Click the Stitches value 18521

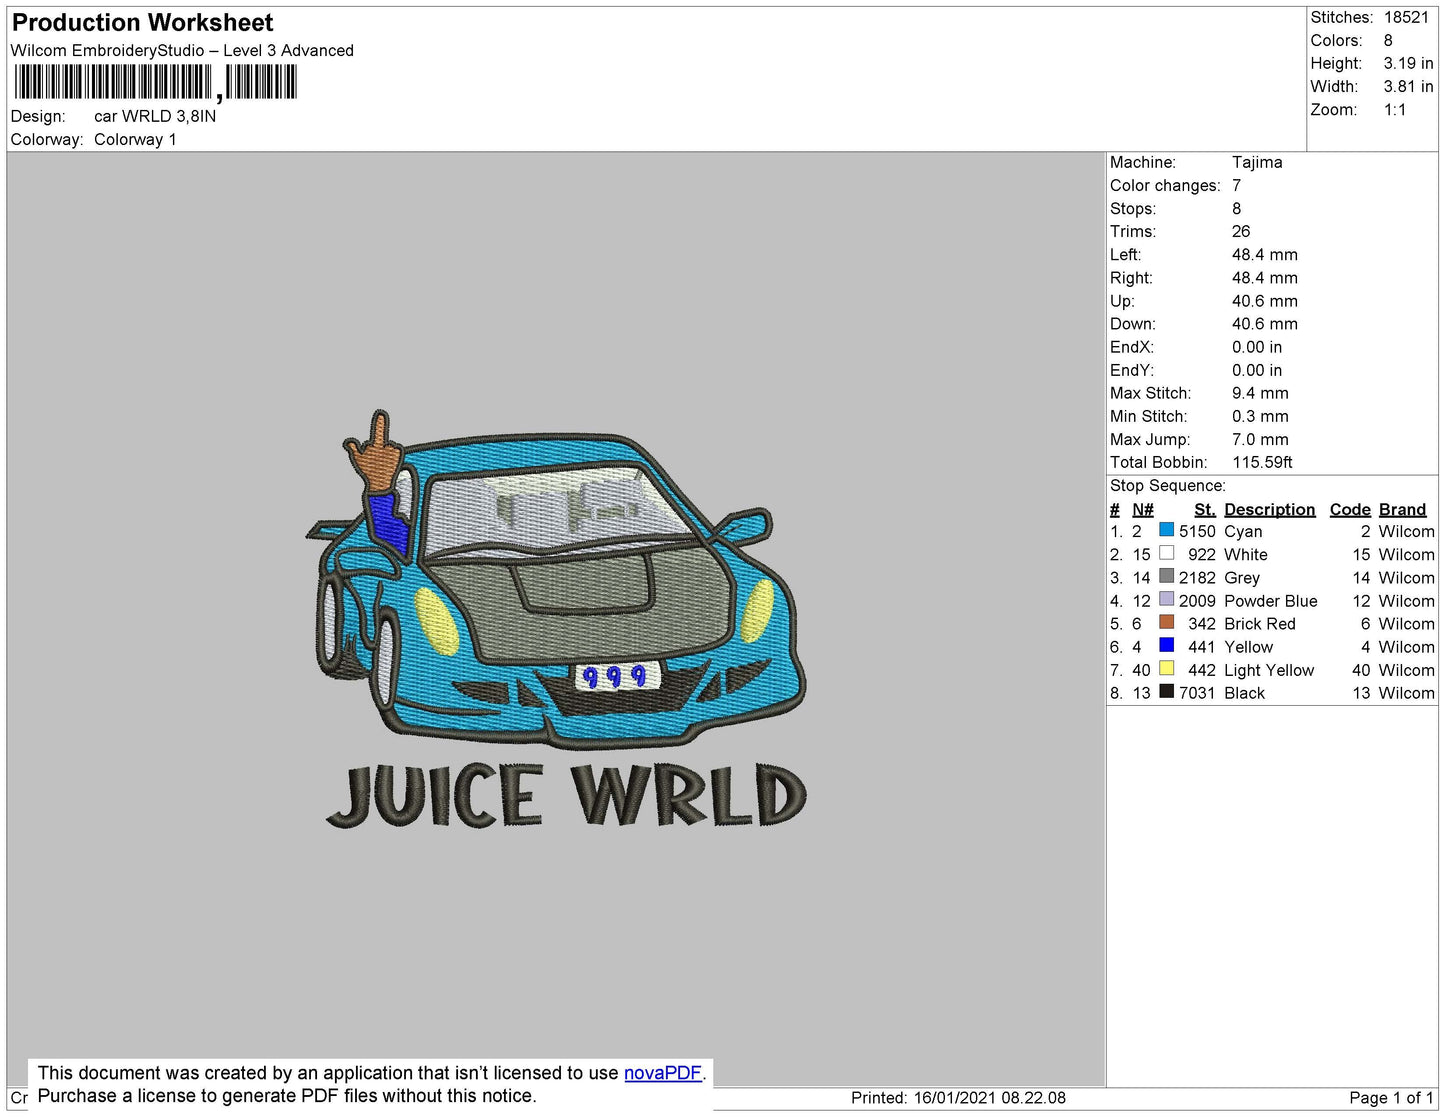coord(1406,17)
